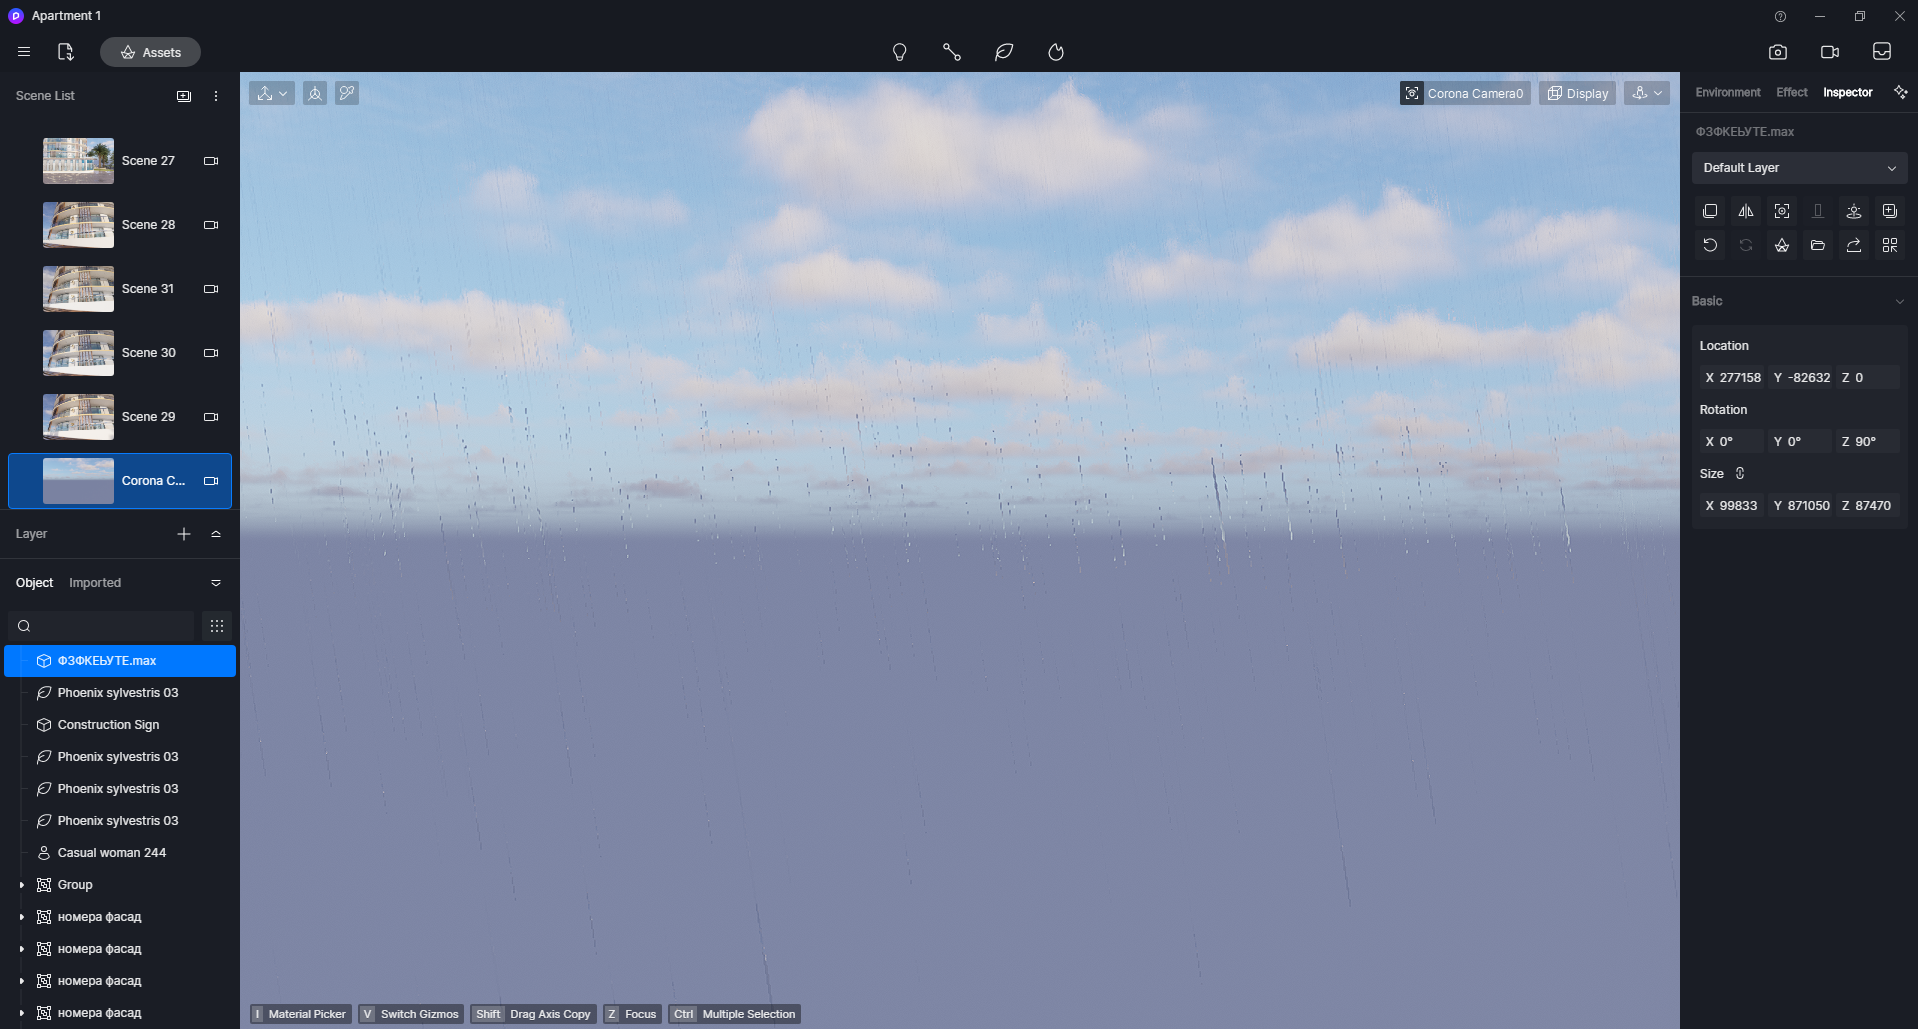The image size is (1918, 1029).
Task: Toggle camera icon for Scene 27
Action: (211, 161)
